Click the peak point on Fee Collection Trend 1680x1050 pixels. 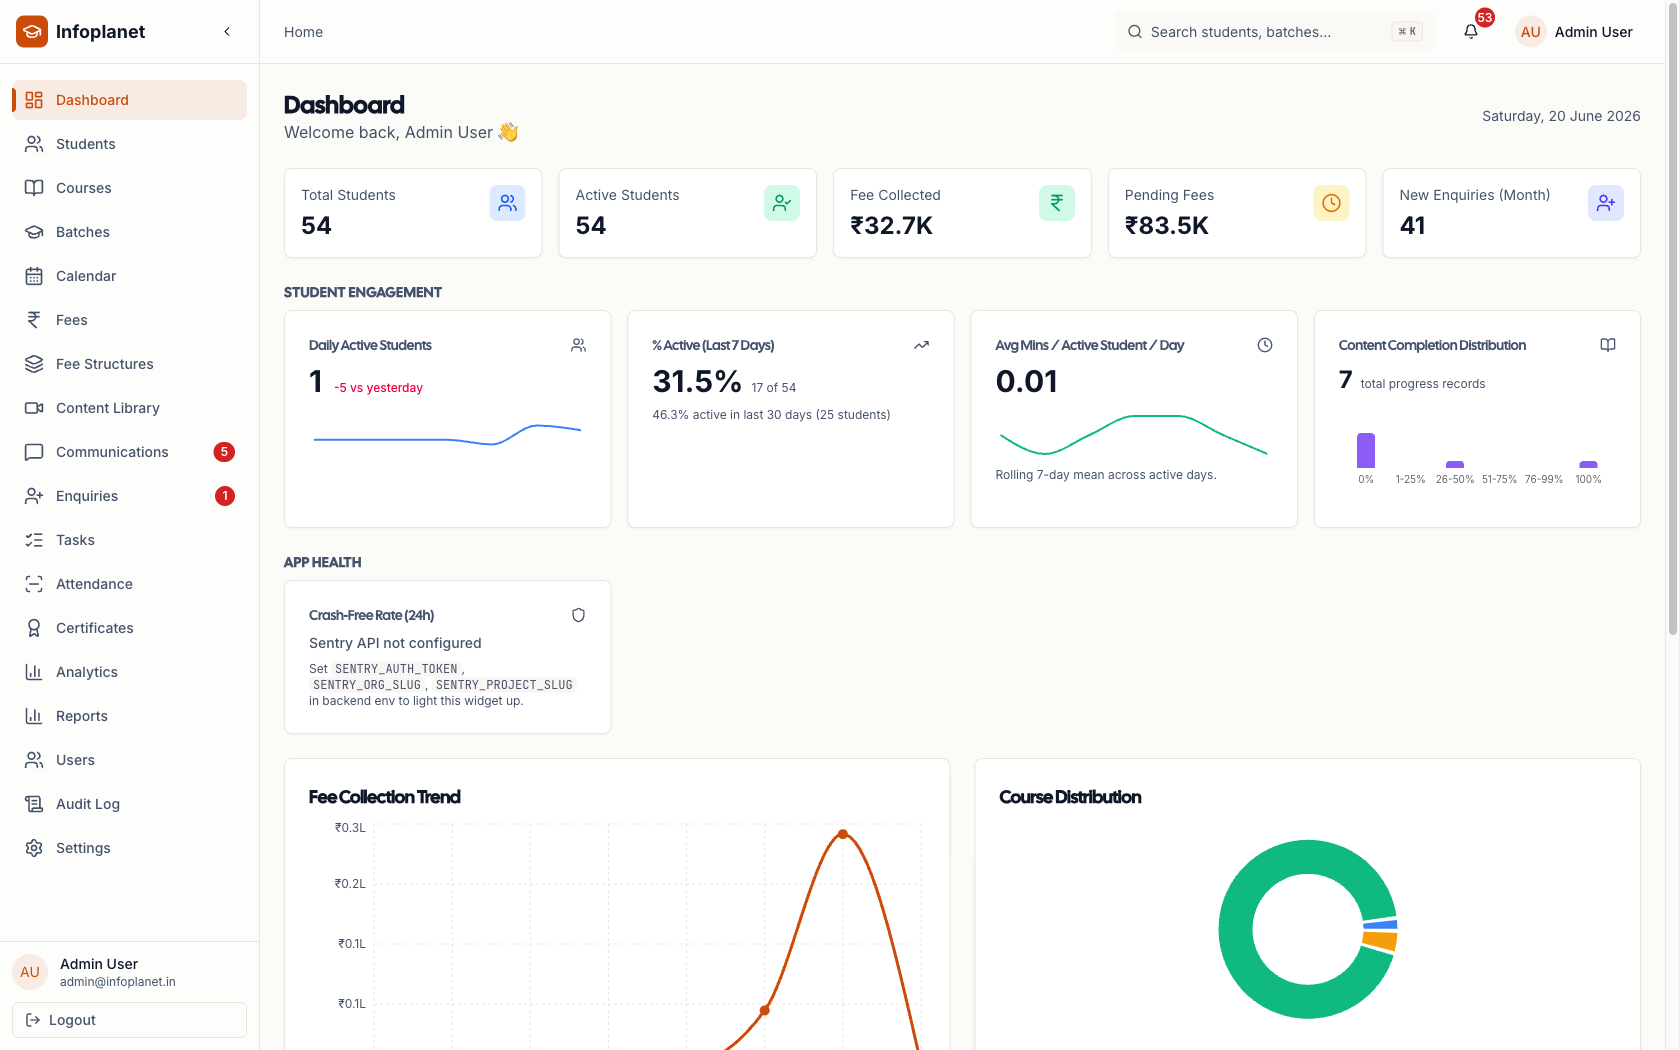click(843, 834)
